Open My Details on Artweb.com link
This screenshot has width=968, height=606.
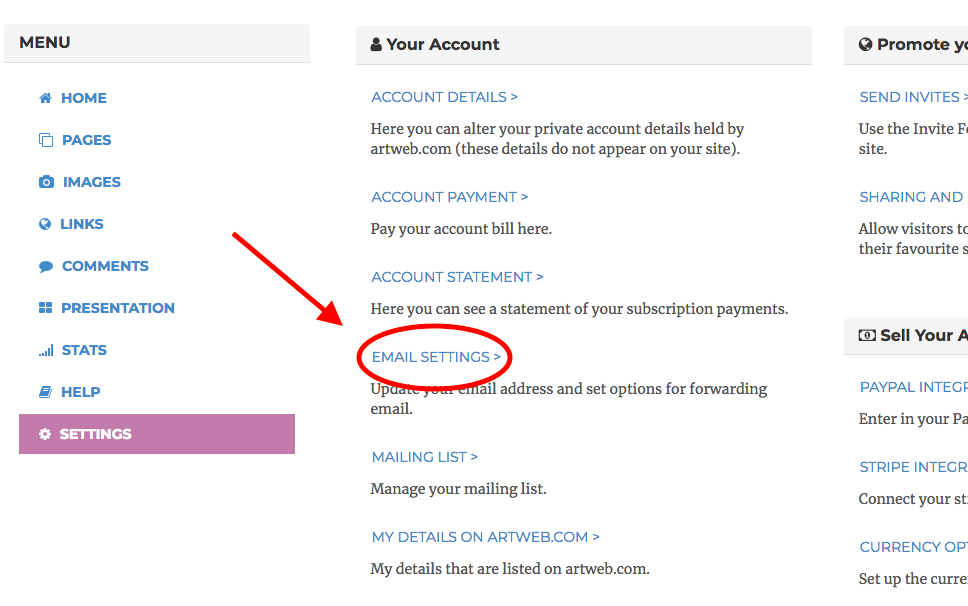[485, 537]
